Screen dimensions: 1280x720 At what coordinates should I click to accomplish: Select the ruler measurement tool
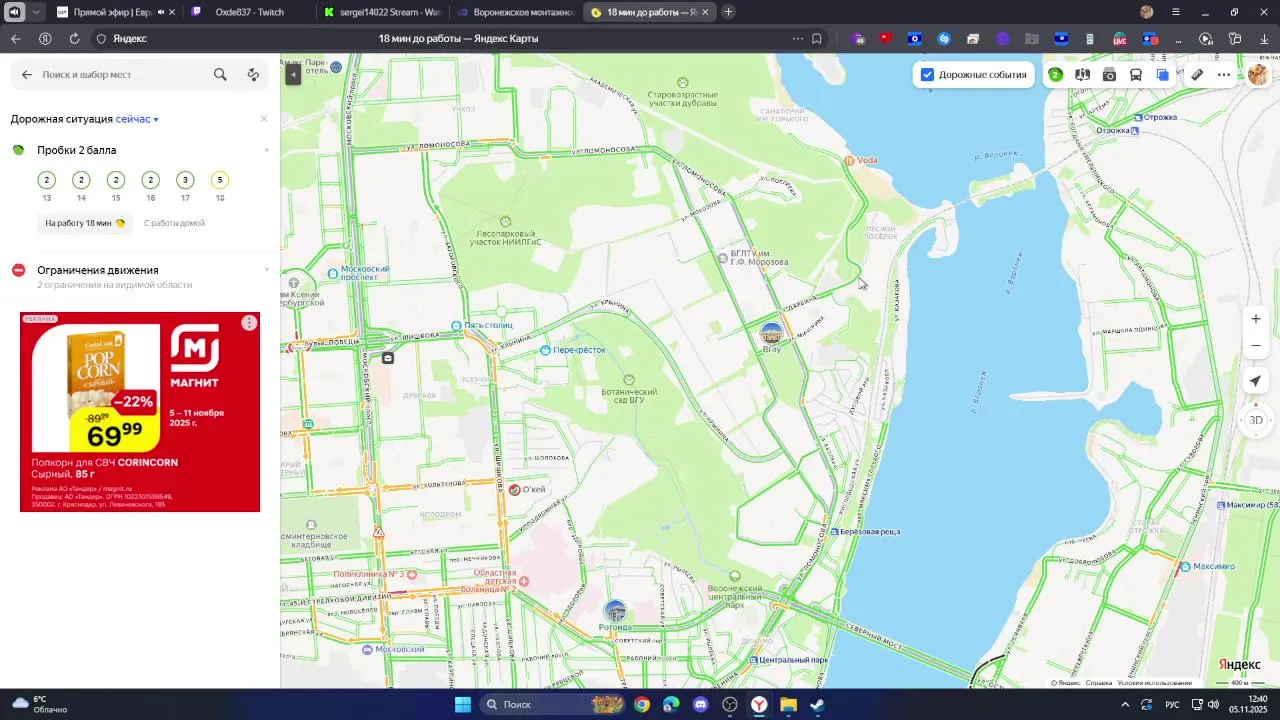(1197, 75)
